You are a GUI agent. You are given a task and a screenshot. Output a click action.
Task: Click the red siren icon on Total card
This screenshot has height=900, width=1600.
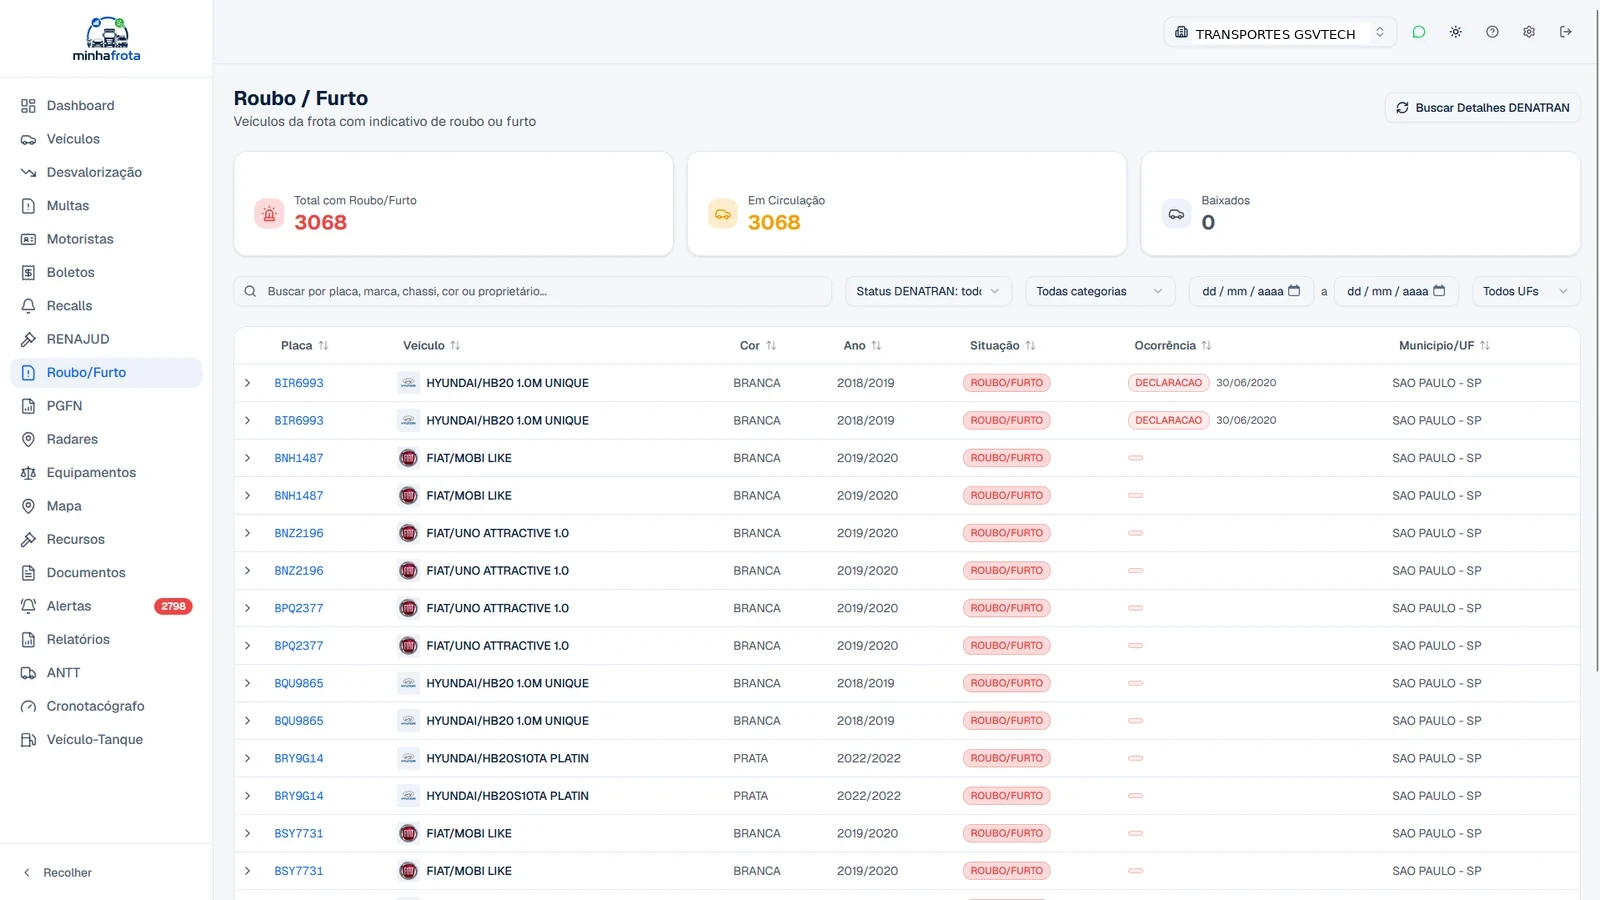pos(269,214)
